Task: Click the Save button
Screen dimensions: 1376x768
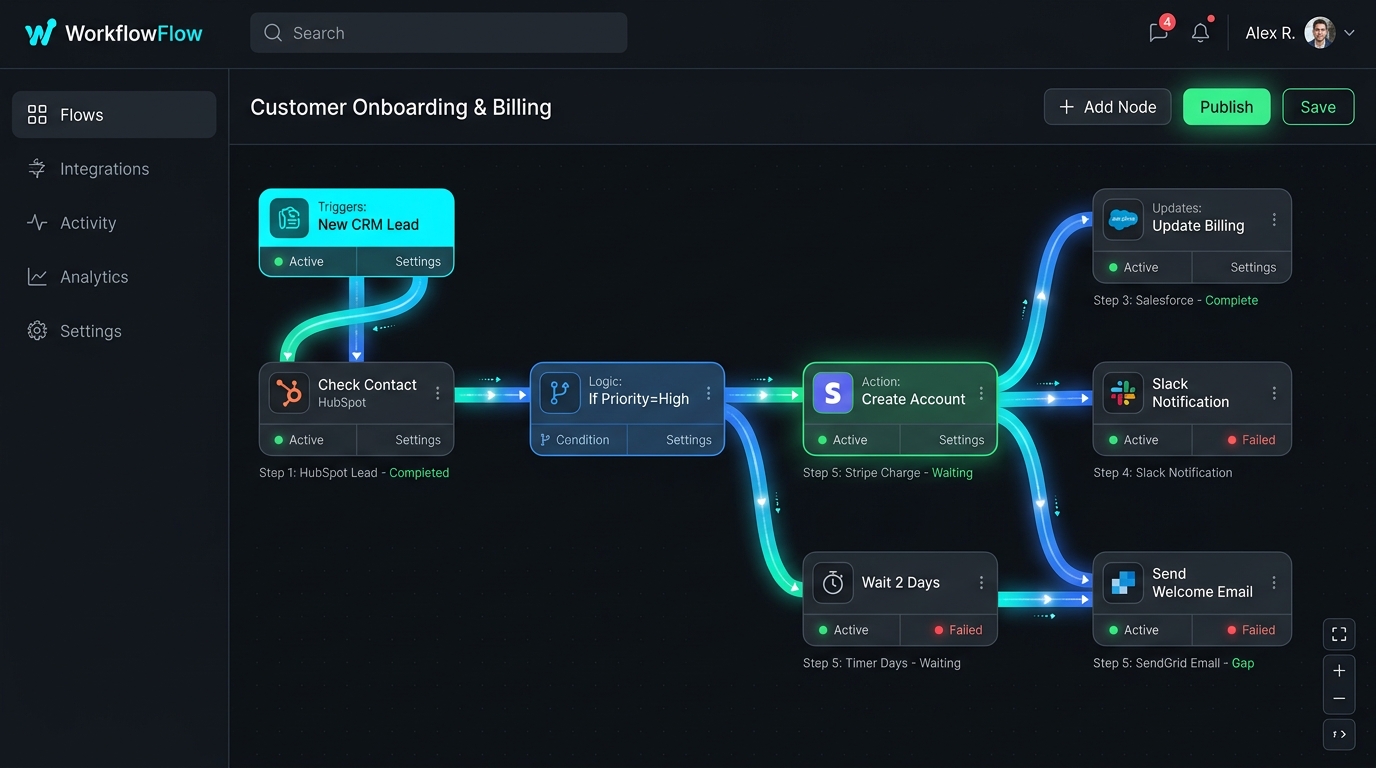Action: pyautogui.click(x=1318, y=107)
